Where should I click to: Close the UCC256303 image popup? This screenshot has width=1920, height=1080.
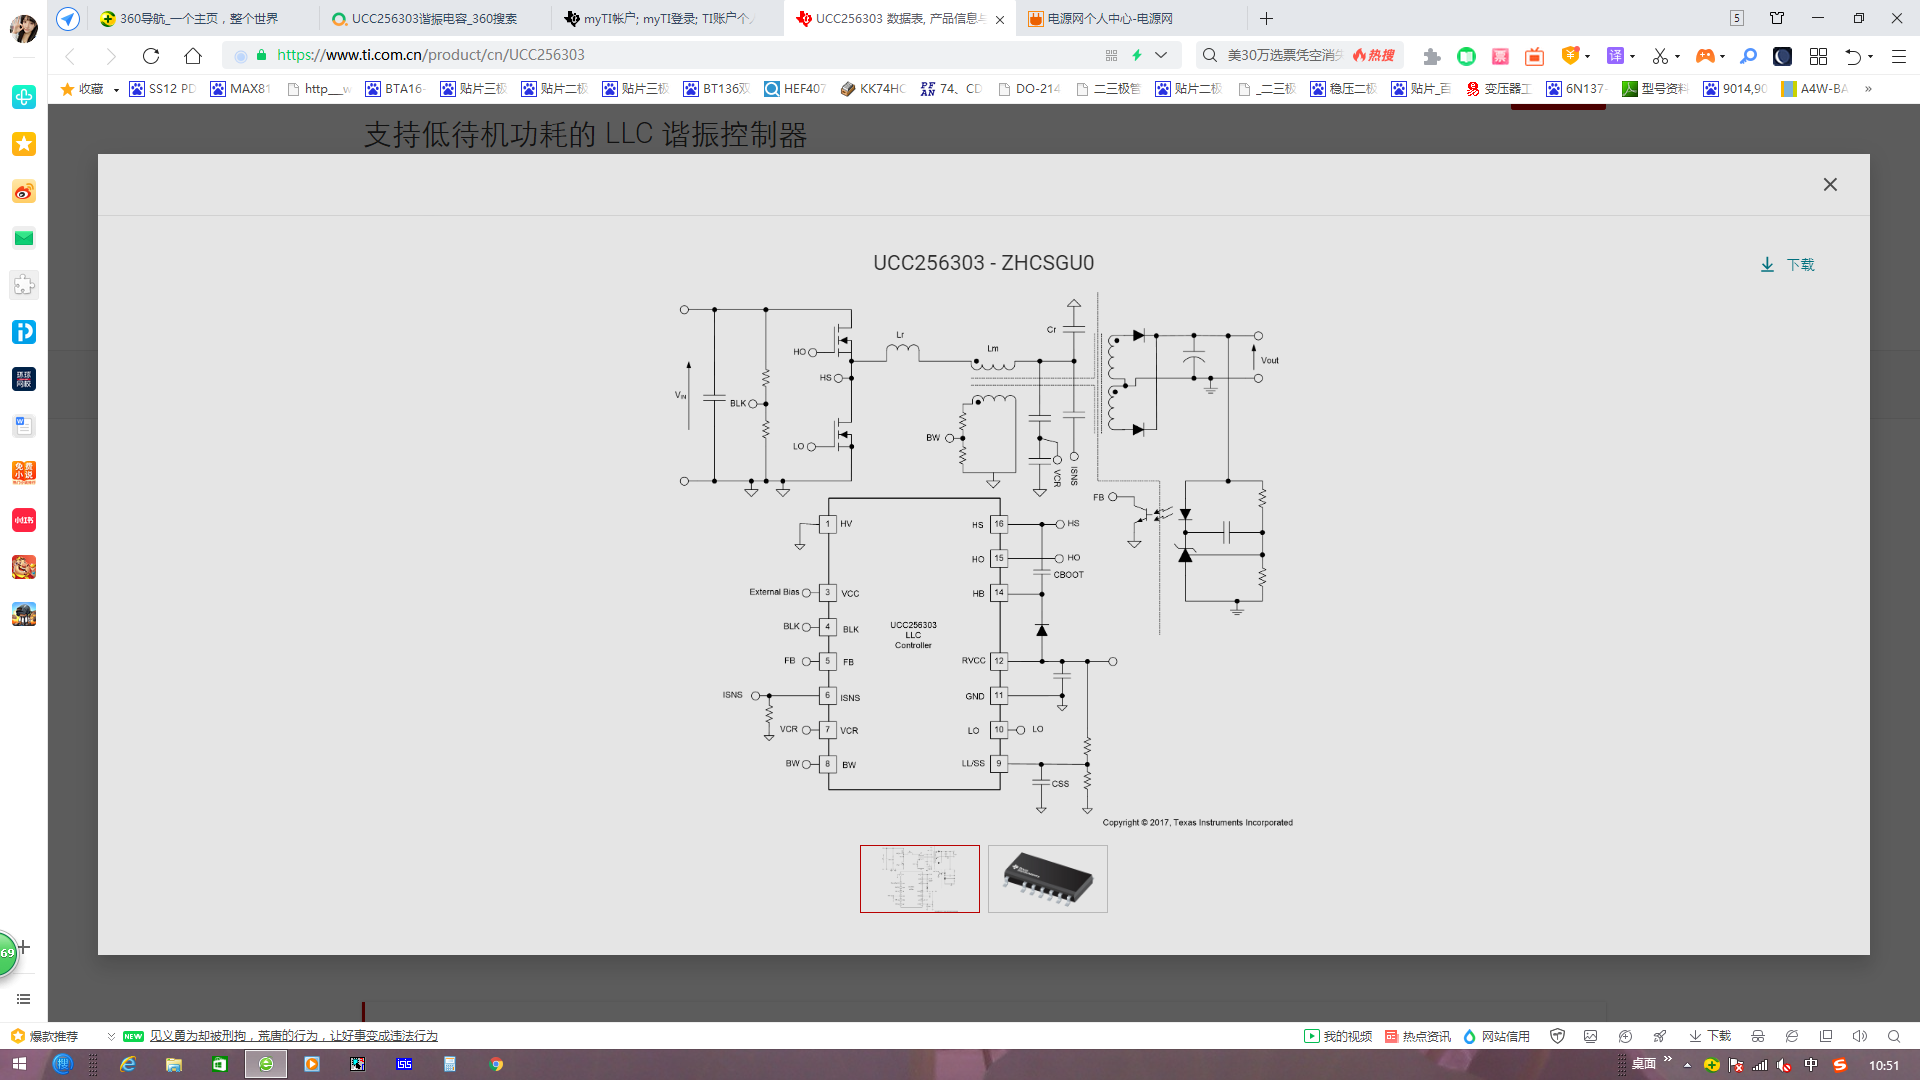click(1830, 184)
